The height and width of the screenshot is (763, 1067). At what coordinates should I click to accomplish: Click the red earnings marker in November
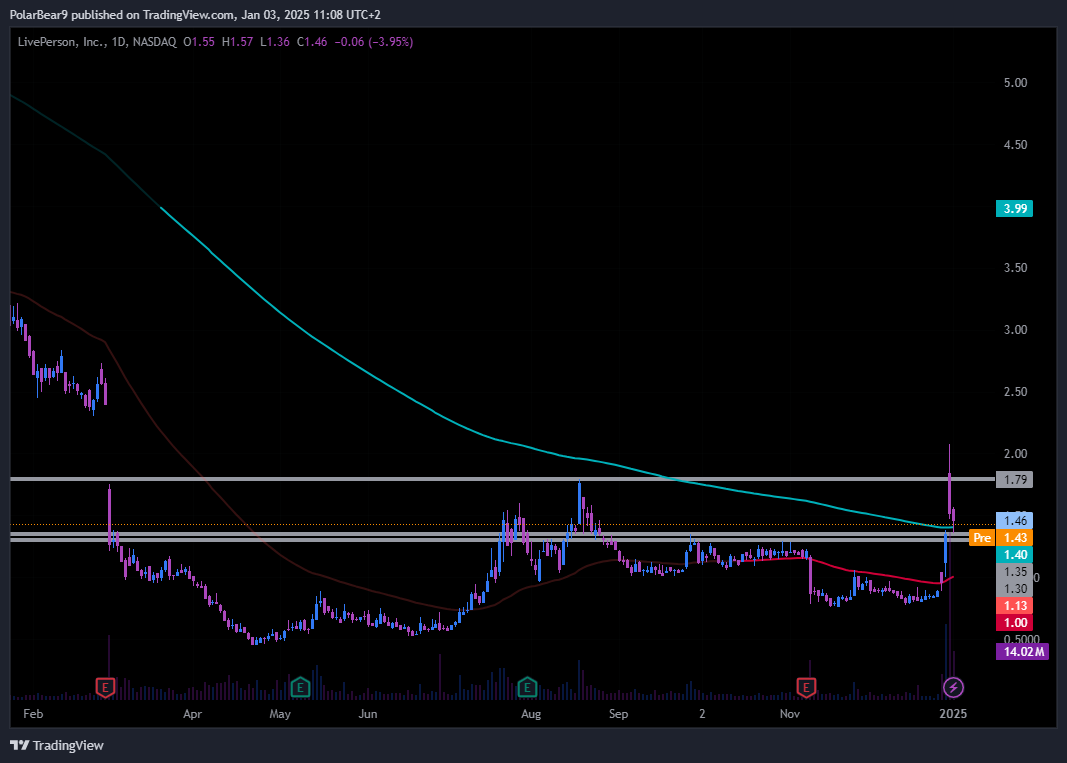pyautogui.click(x=806, y=687)
